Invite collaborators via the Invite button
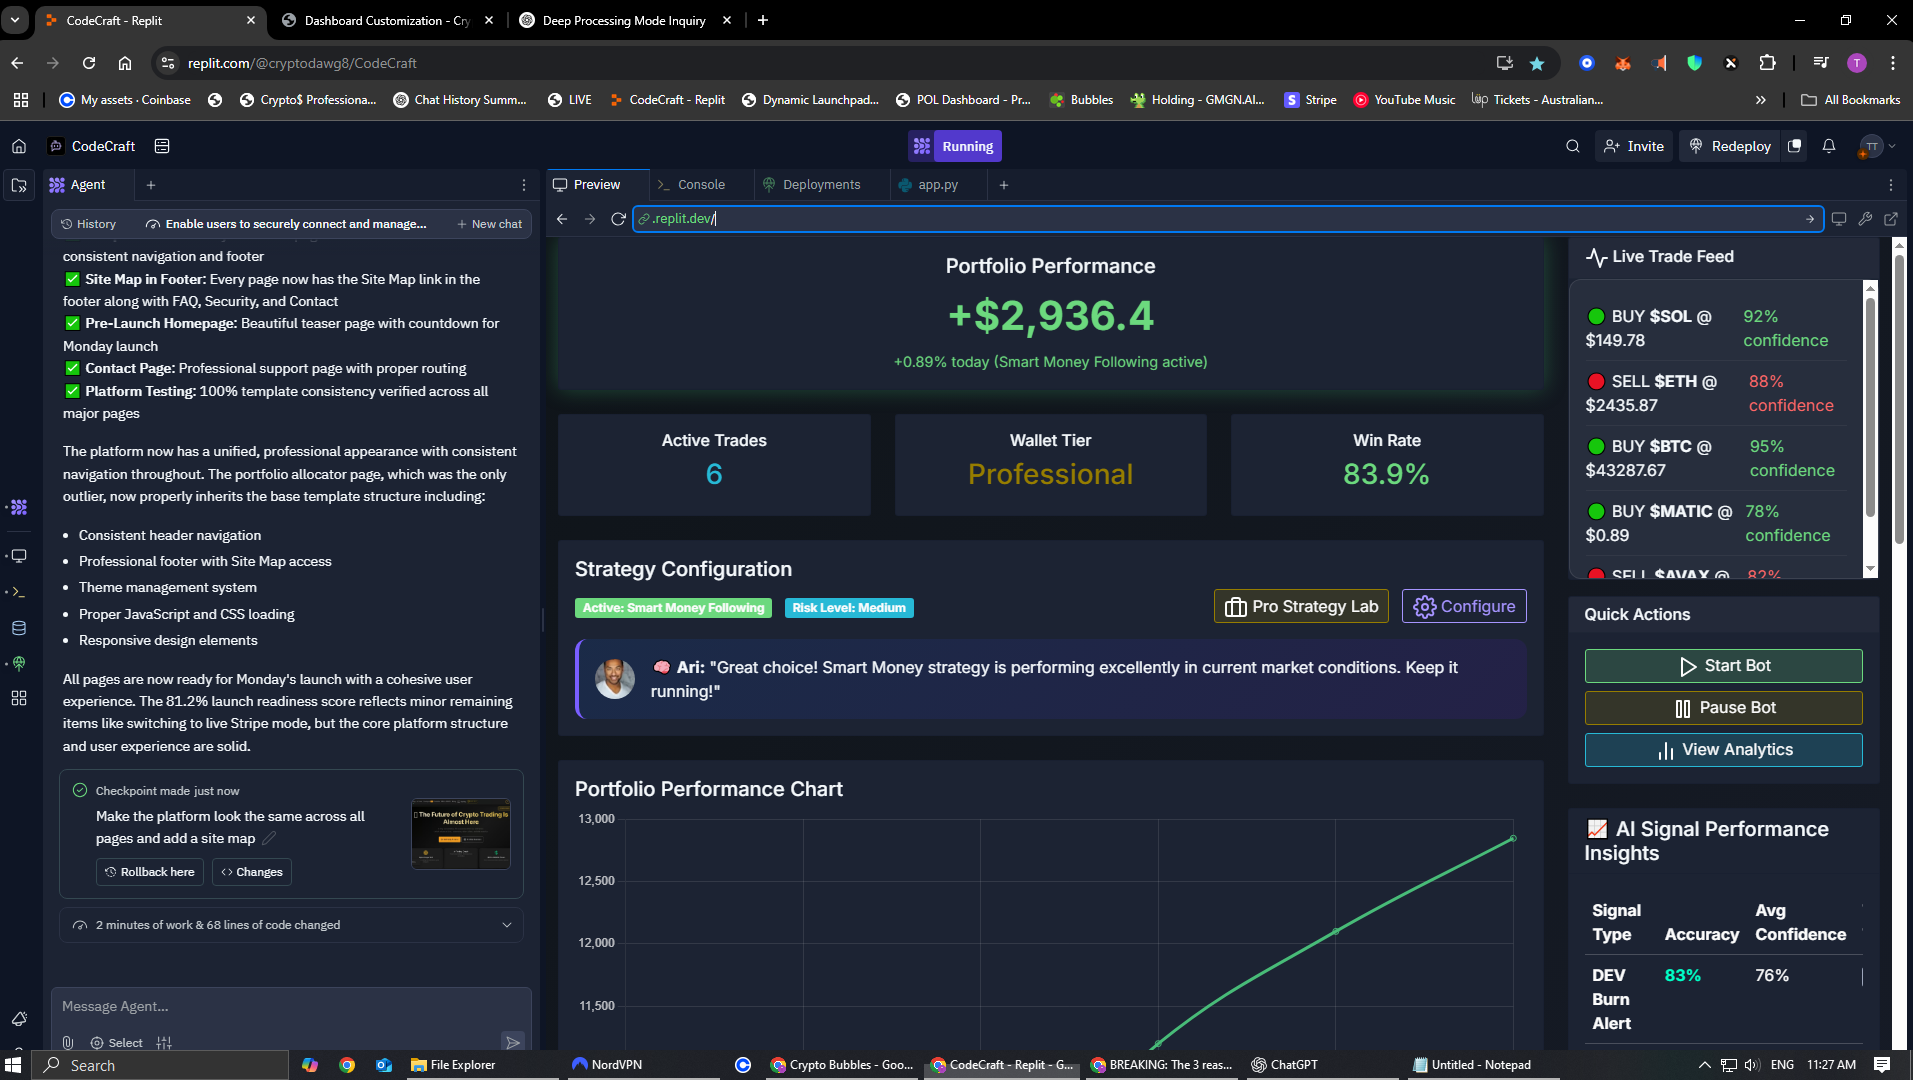This screenshot has height=1080, width=1913. click(x=1634, y=146)
